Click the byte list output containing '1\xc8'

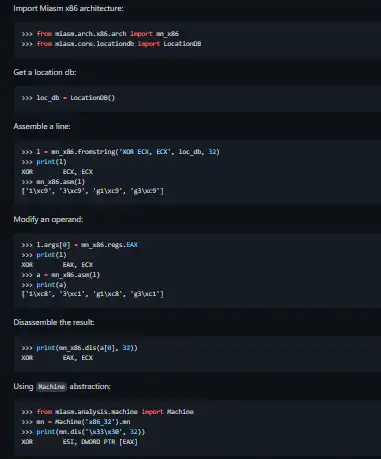pyautogui.click(x=93, y=294)
